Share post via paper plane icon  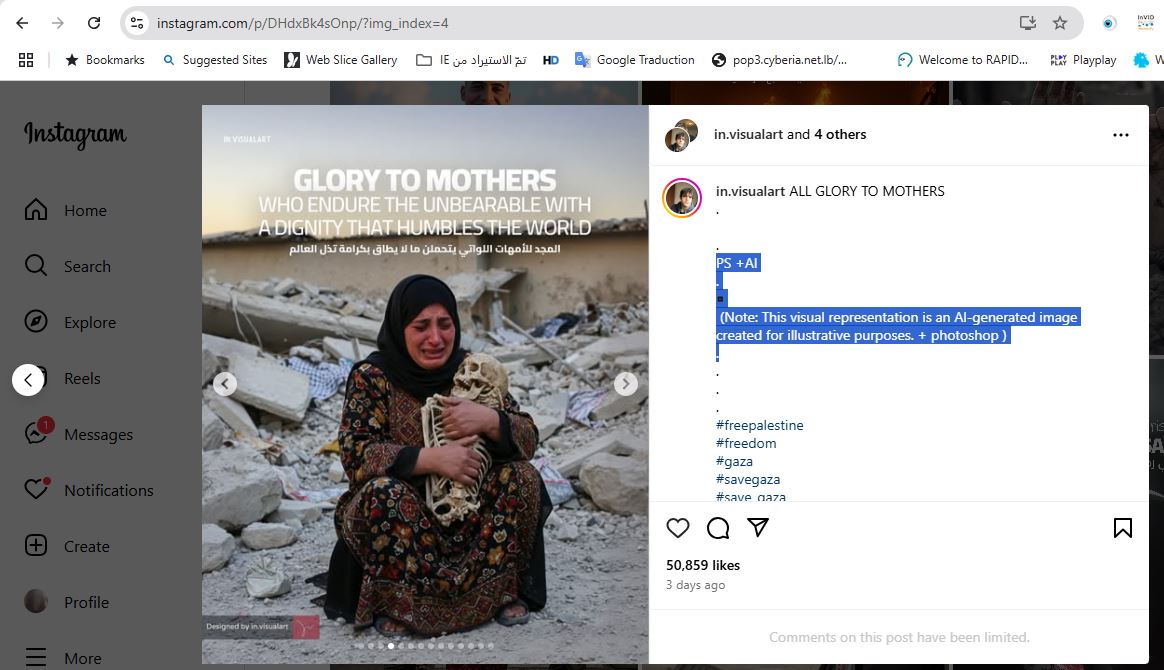click(758, 527)
